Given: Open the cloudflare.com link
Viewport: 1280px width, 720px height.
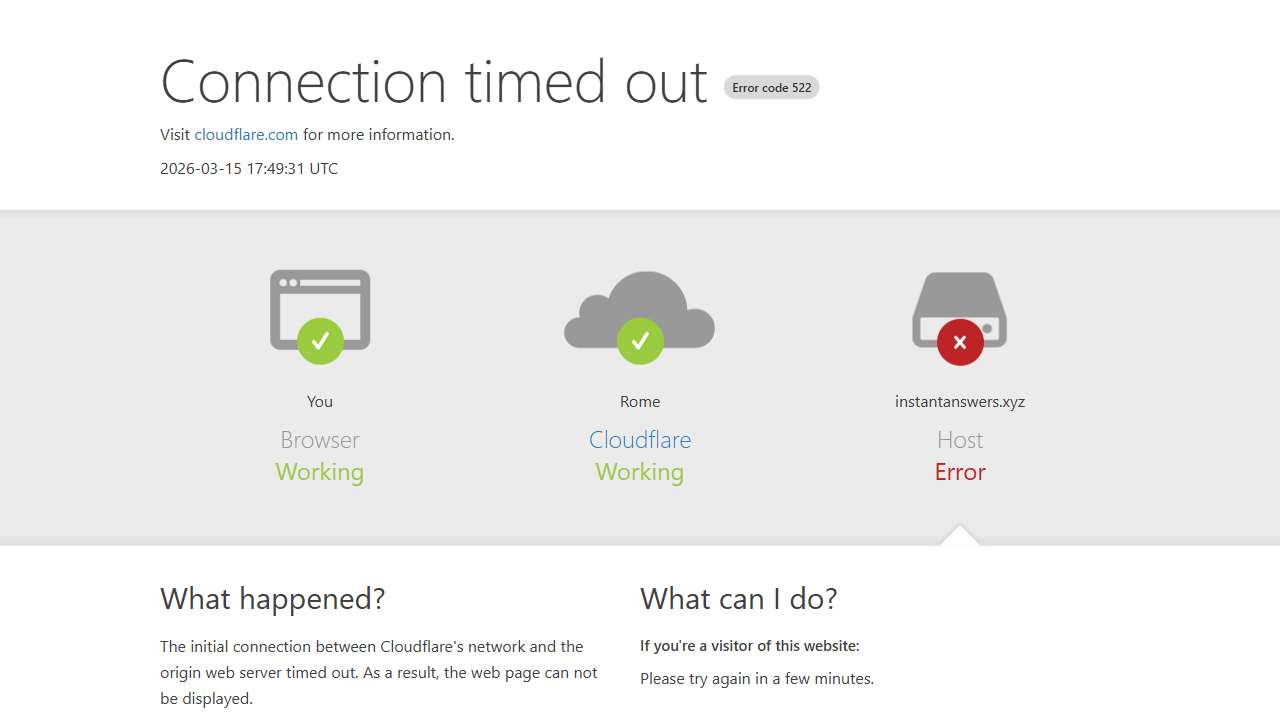Looking at the screenshot, I should click(246, 135).
